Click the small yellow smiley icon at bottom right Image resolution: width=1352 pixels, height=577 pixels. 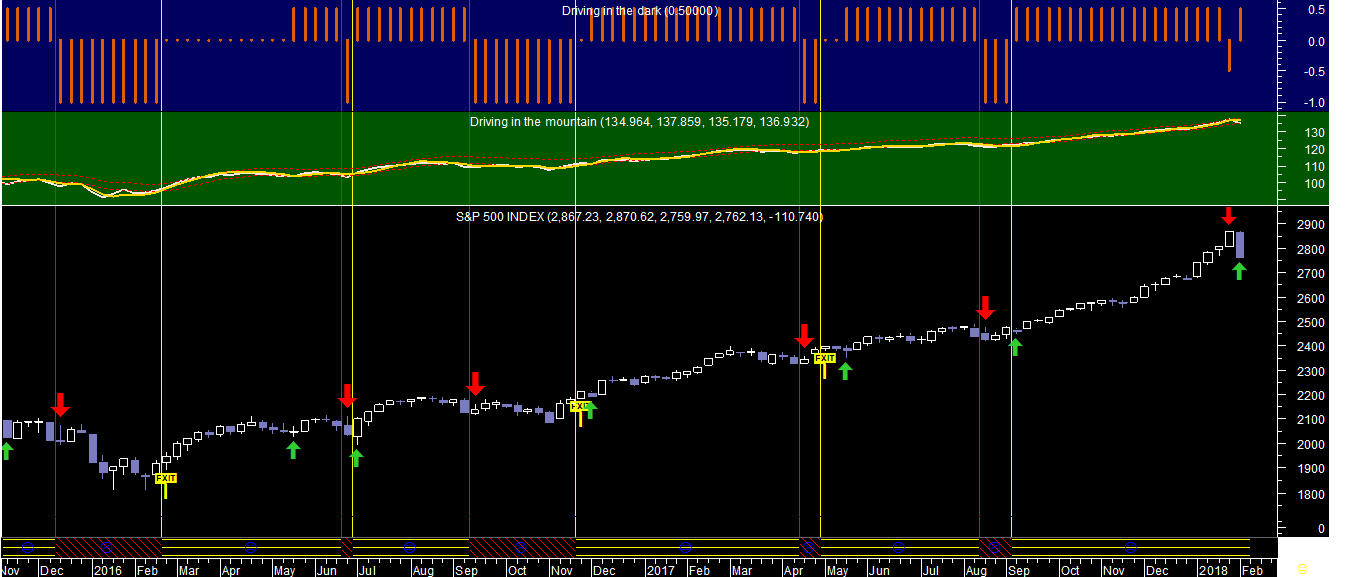pos(1301,568)
